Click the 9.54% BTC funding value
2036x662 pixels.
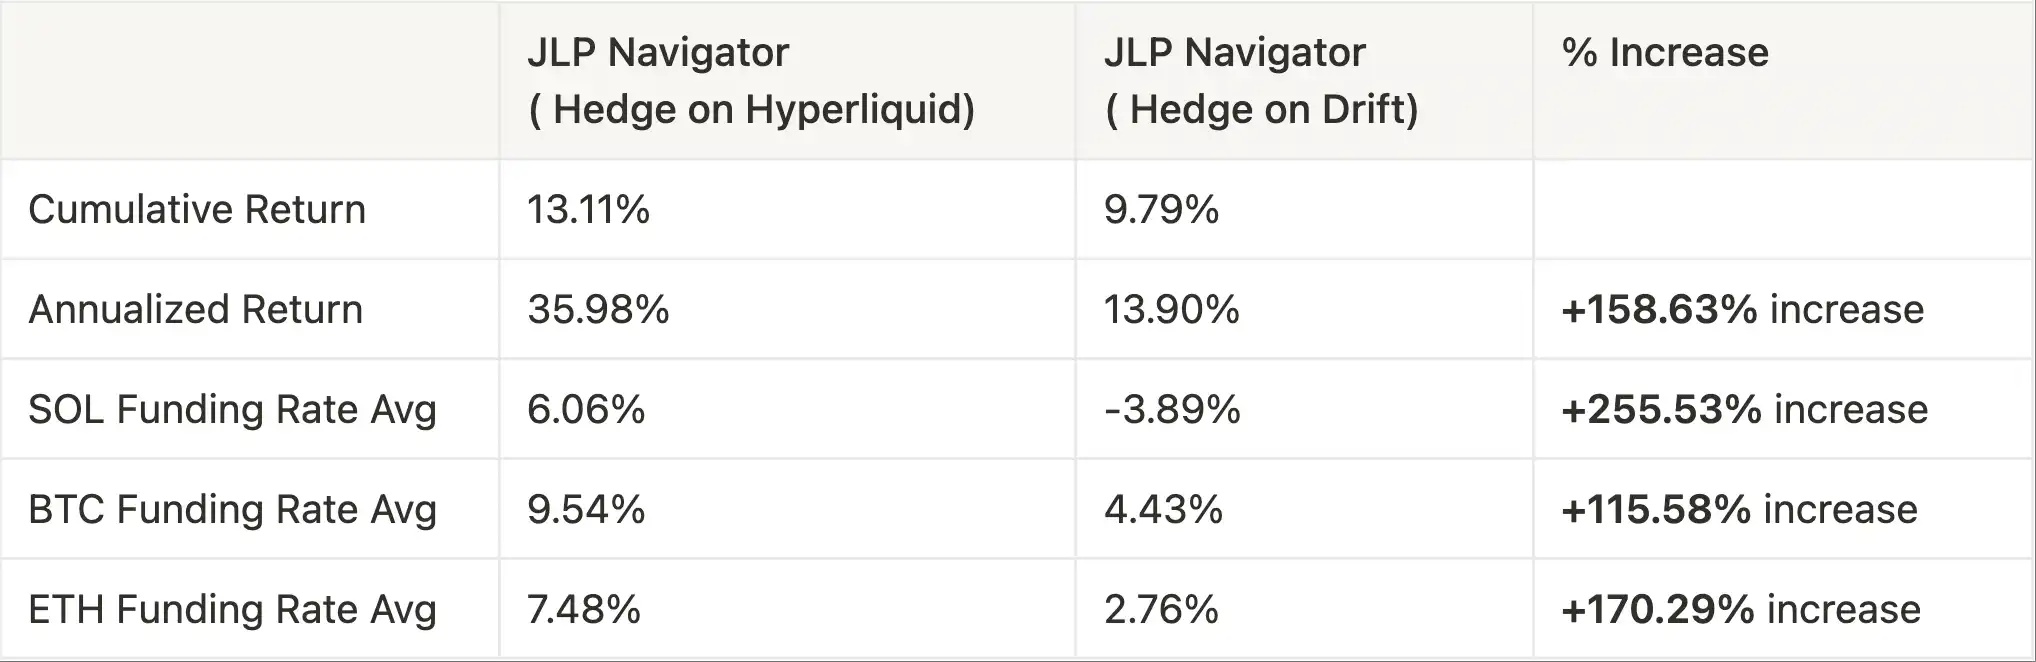tap(586, 510)
